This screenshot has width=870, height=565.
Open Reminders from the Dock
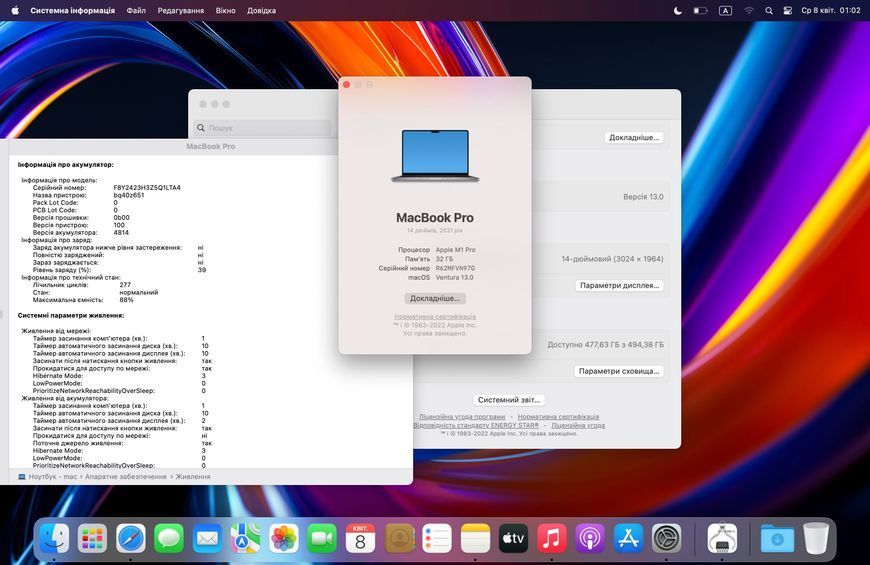coord(437,538)
